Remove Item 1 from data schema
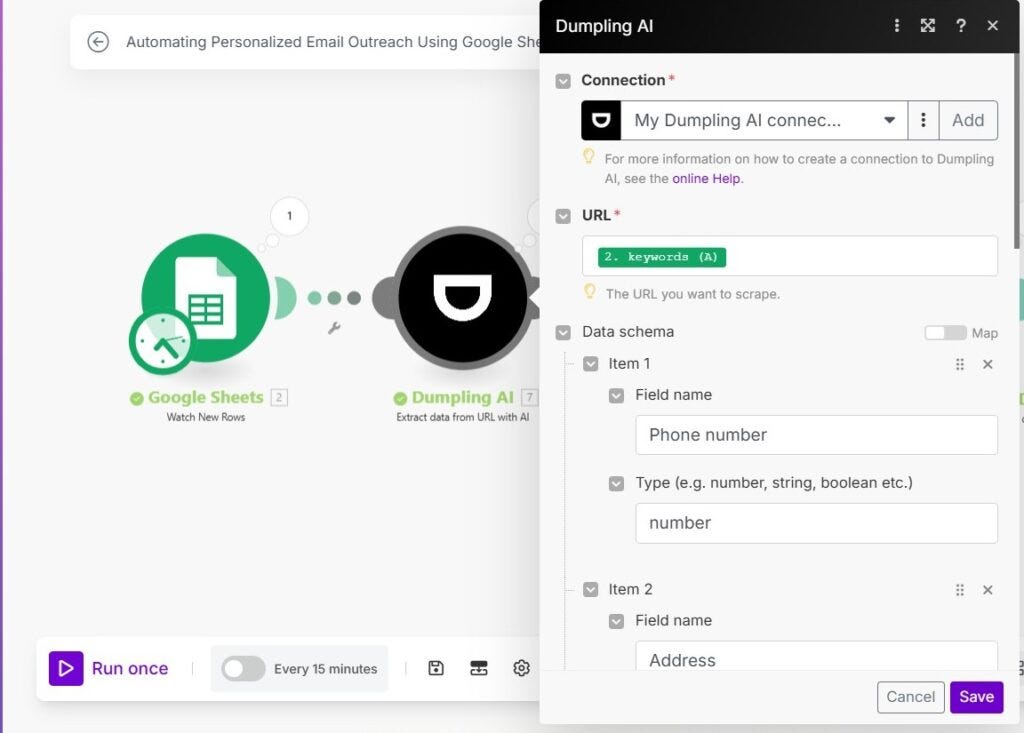1024x733 pixels. [987, 364]
